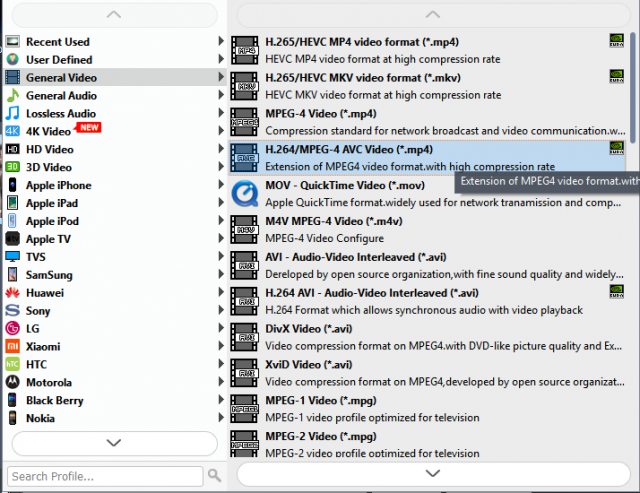Click the 4K Video icon
Image resolution: width=640 pixels, height=493 pixels.
pyautogui.click(x=13, y=131)
